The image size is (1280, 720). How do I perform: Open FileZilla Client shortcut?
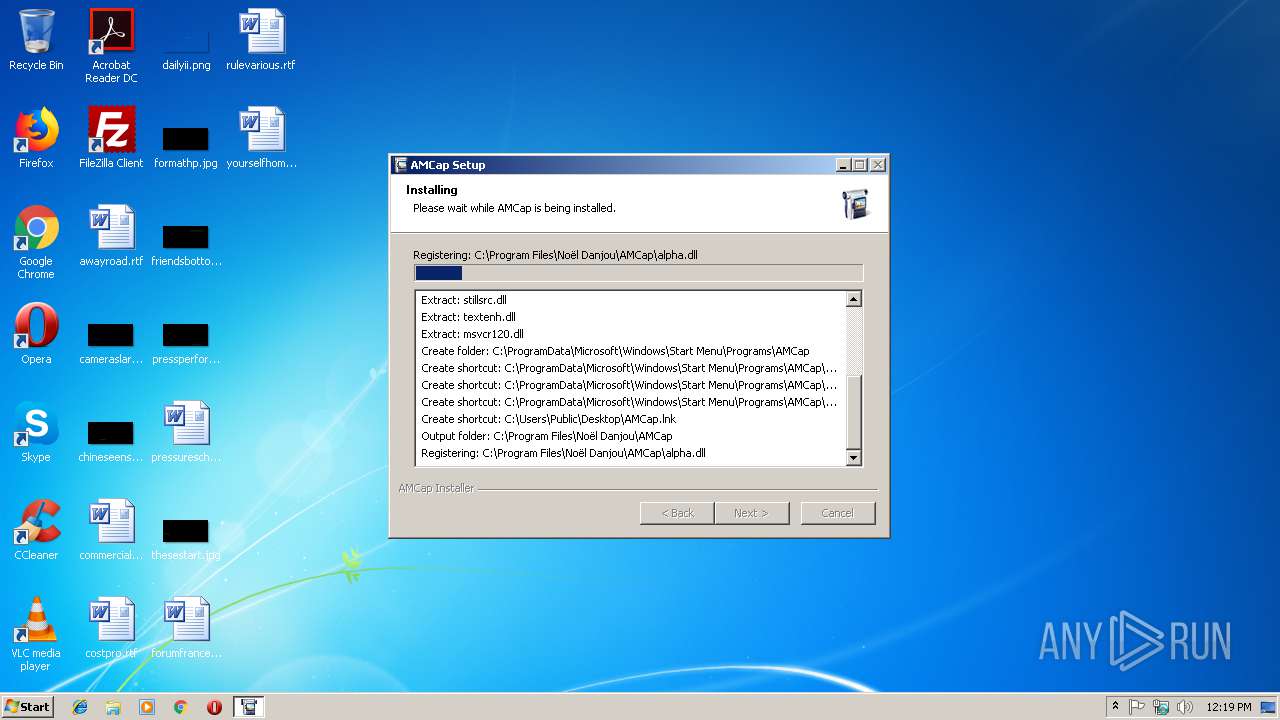click(111, 138)
